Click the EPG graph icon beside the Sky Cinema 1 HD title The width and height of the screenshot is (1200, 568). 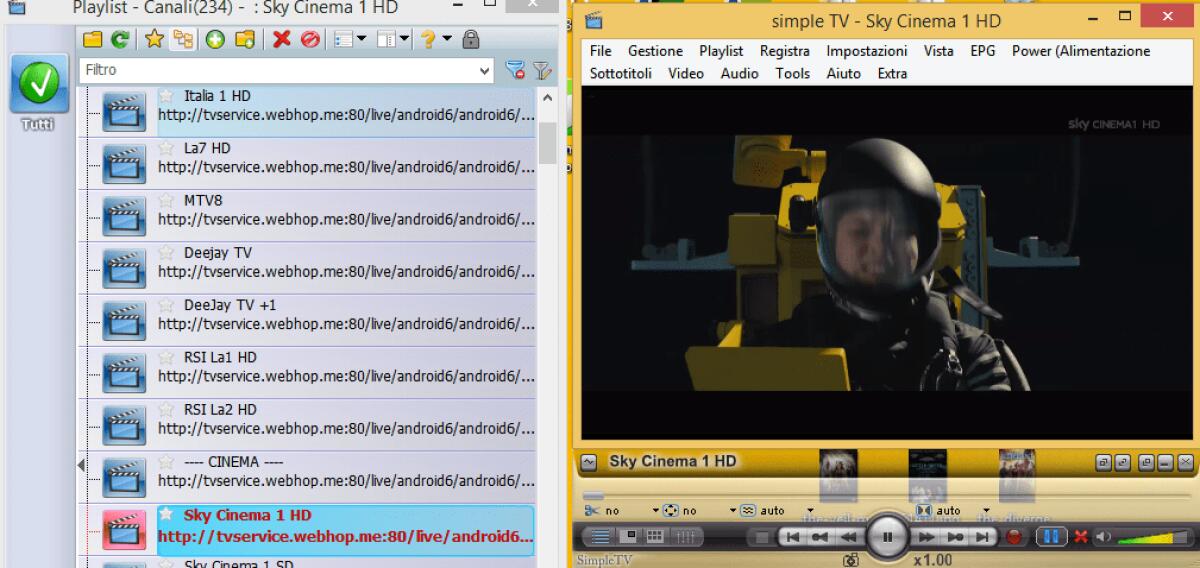[x=589, y=462]
